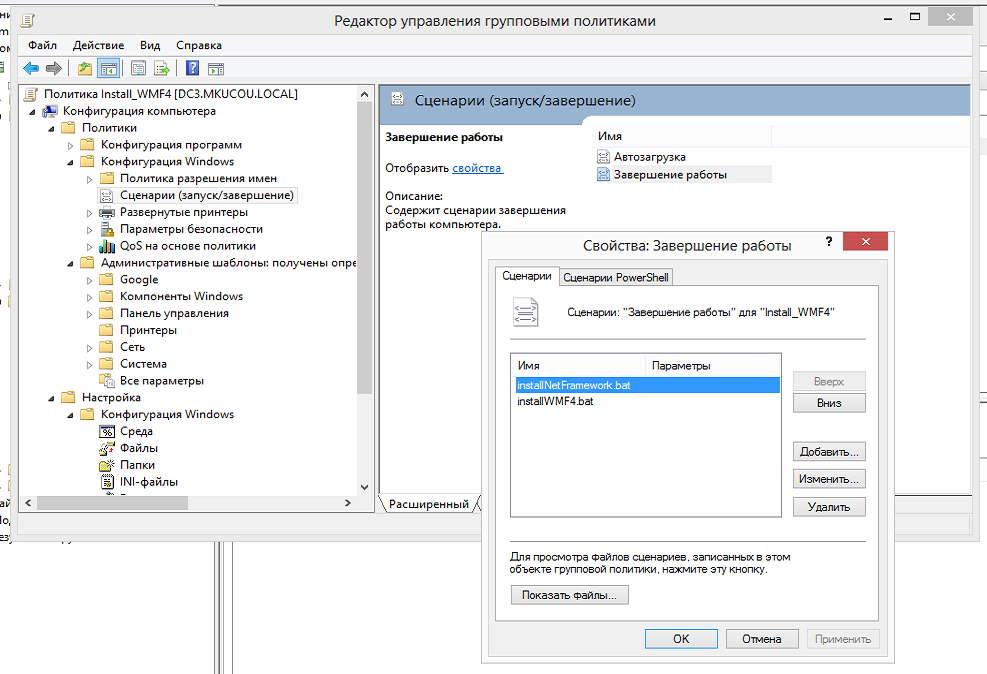
Task: Open help via blue question mark icon
Action: (x=192, y=69)
